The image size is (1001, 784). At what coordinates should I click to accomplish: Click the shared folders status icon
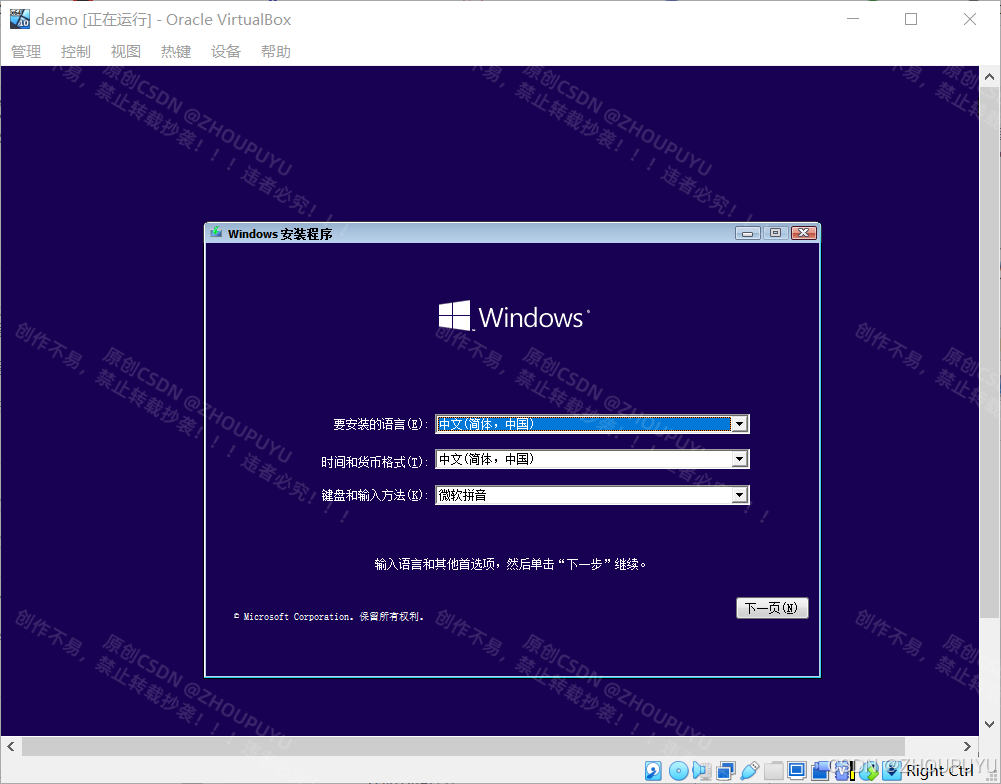[x=774, y=771]
